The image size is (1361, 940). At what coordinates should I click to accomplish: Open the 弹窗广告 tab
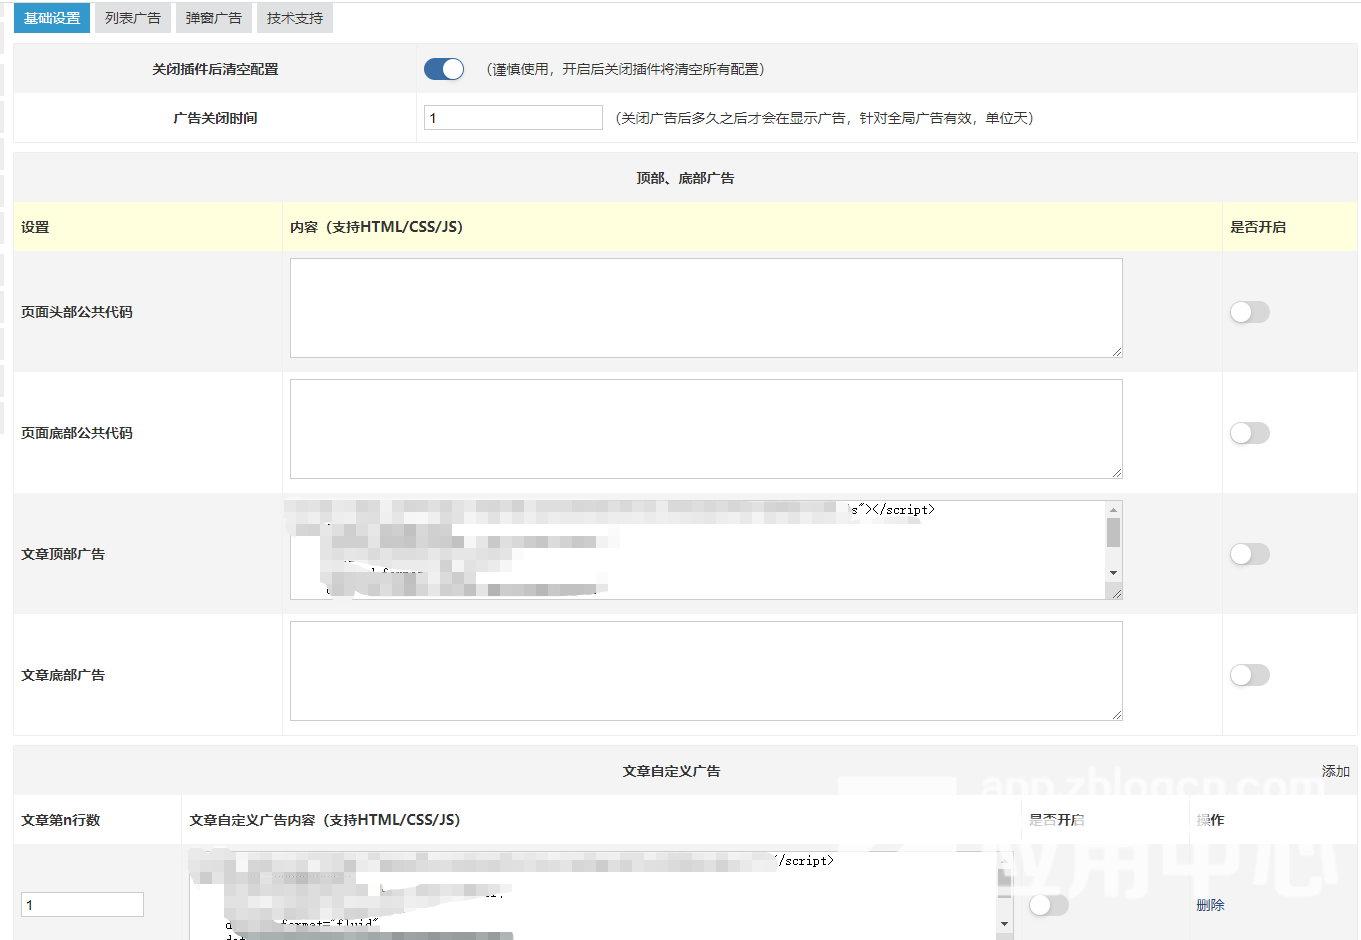point(213,18)
